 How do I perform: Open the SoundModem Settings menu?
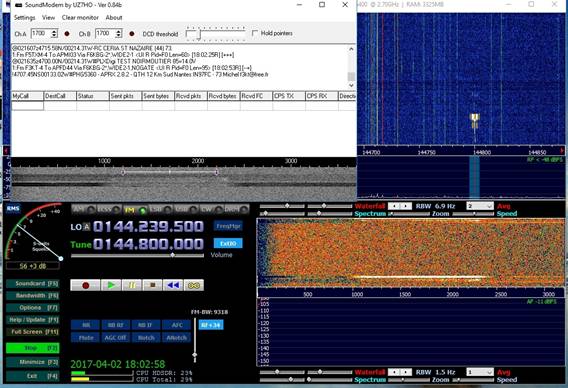(25, 18)
